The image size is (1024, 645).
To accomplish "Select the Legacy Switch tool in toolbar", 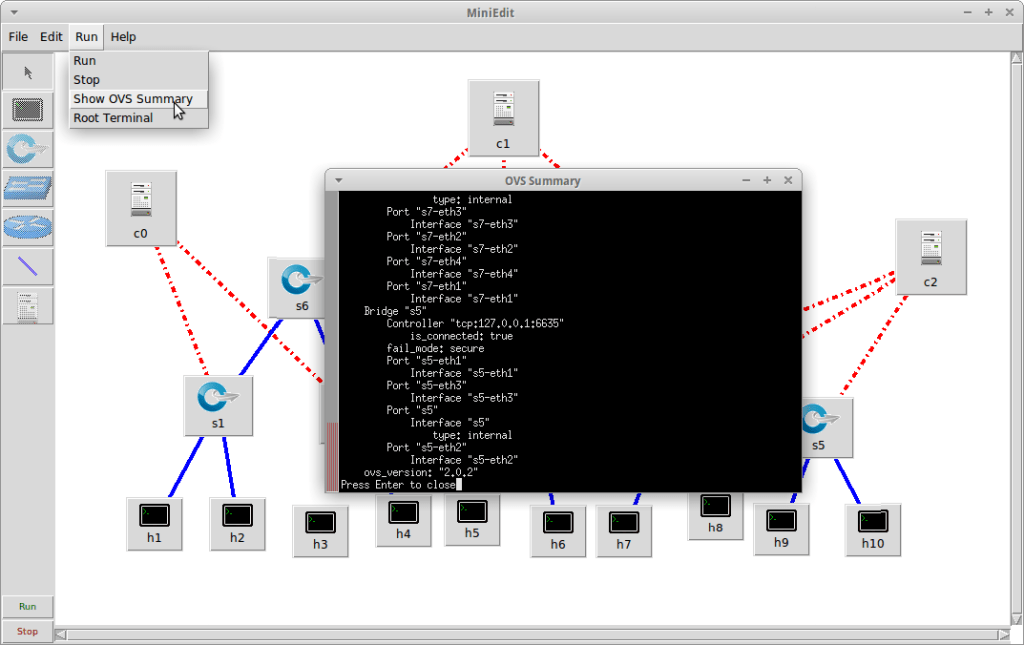I will tap(27, 188).
